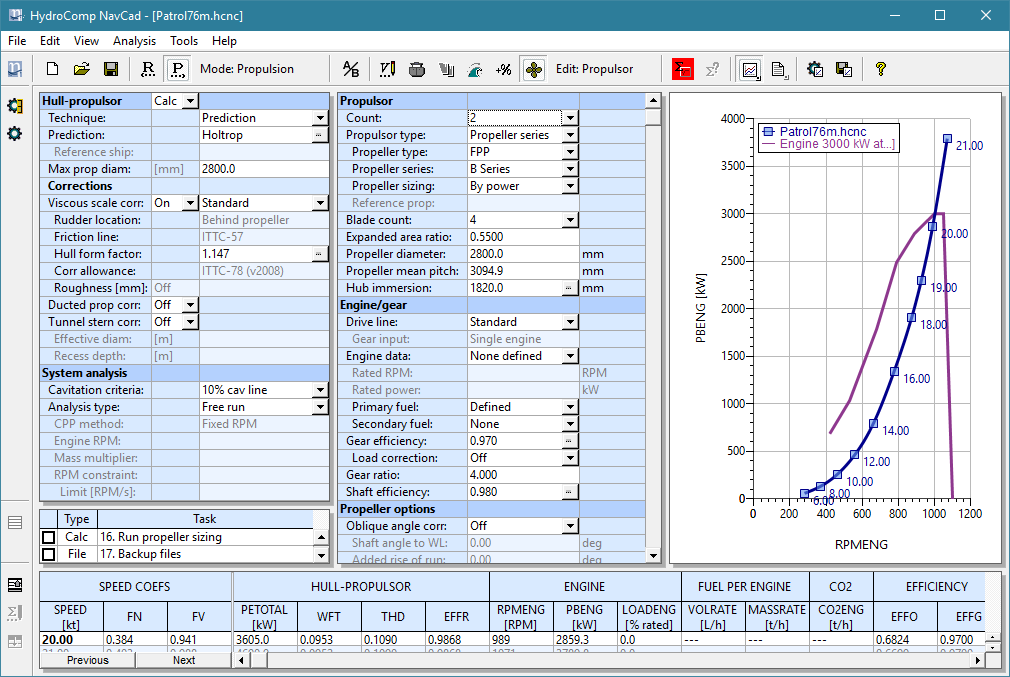Open the vessel edit icon with pencil

tap(387, 69)
